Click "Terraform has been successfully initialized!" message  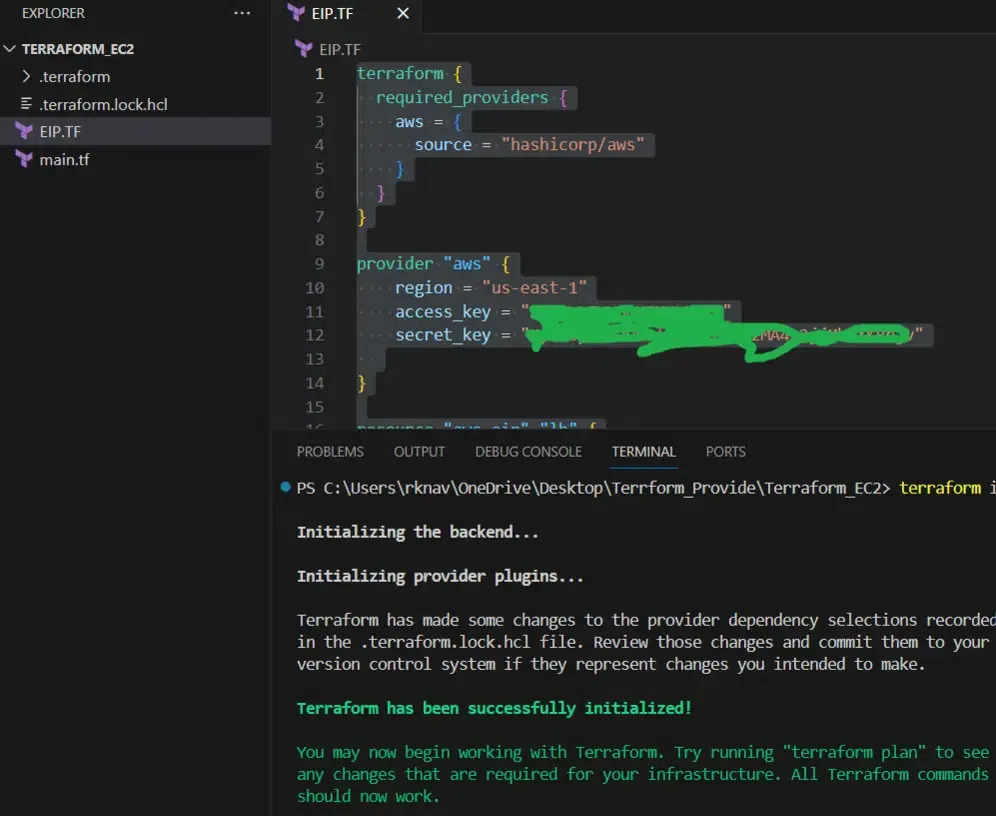pos(494,709)
